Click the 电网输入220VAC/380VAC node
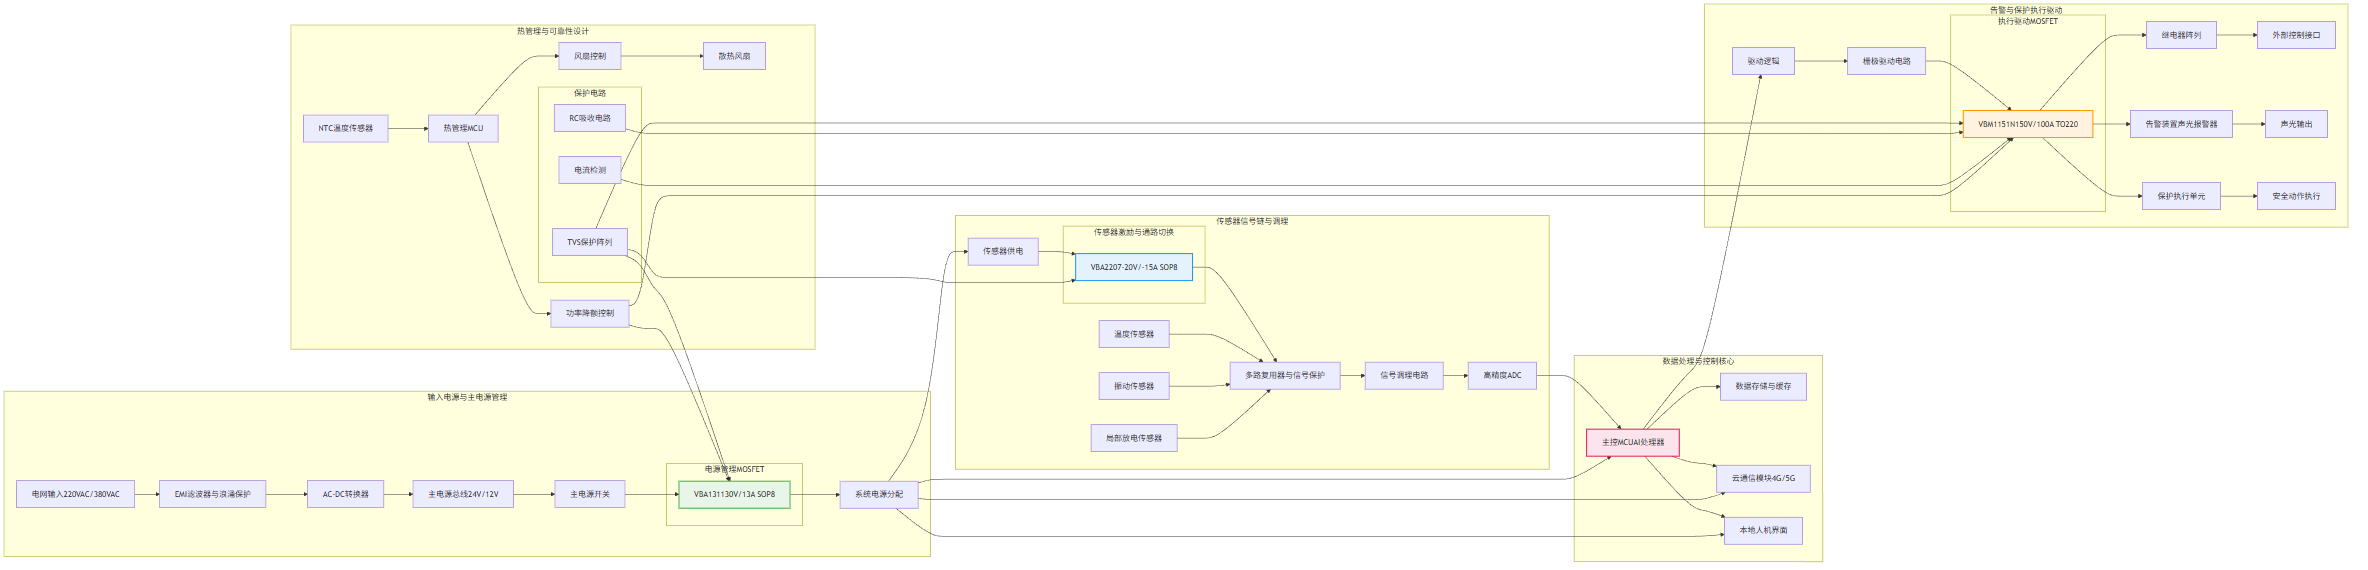Image resolution: width=2368 pixels, height=570 pixels. point(75,494)
